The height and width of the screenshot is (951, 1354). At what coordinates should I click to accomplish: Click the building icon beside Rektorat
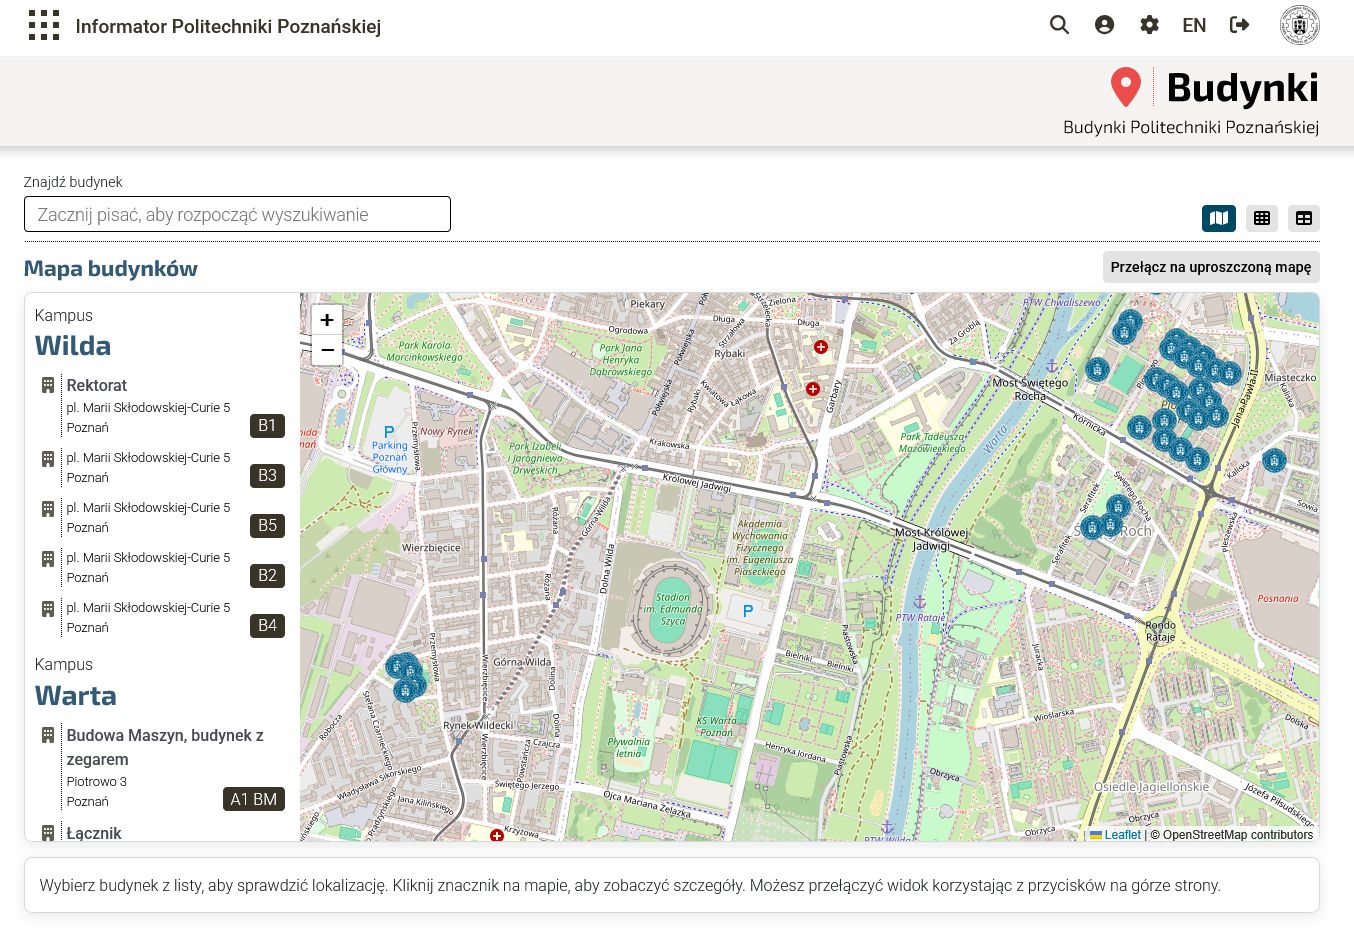tap(47, 385)
